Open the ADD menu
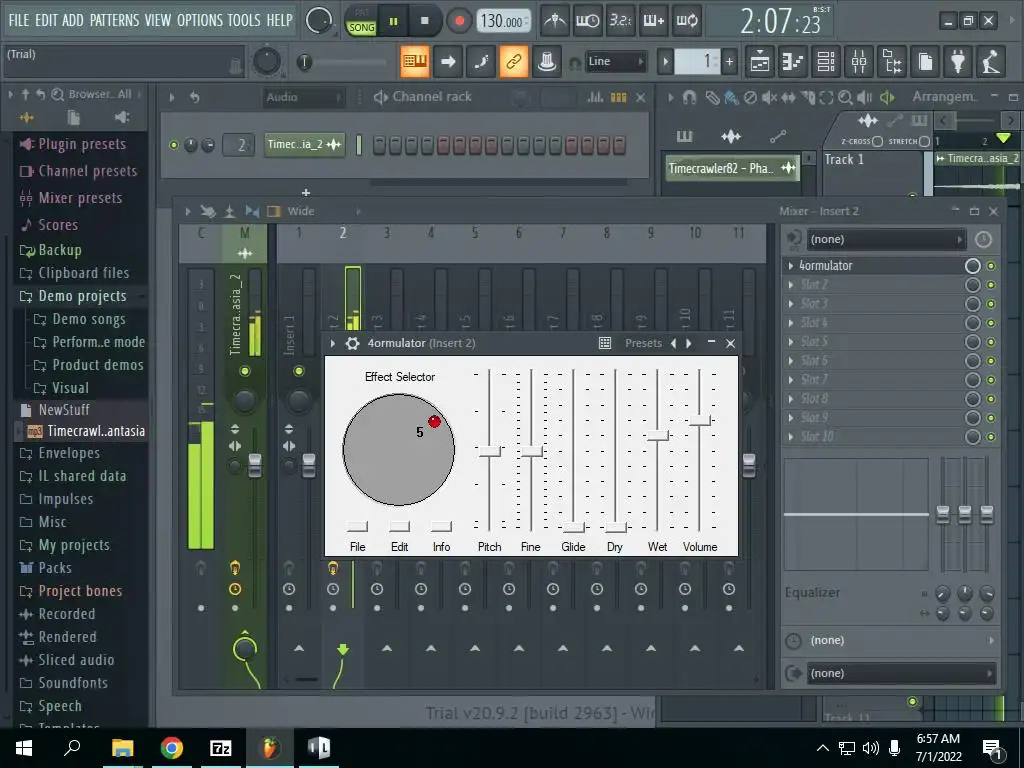1024x768 pixels. tap(72, 20)
